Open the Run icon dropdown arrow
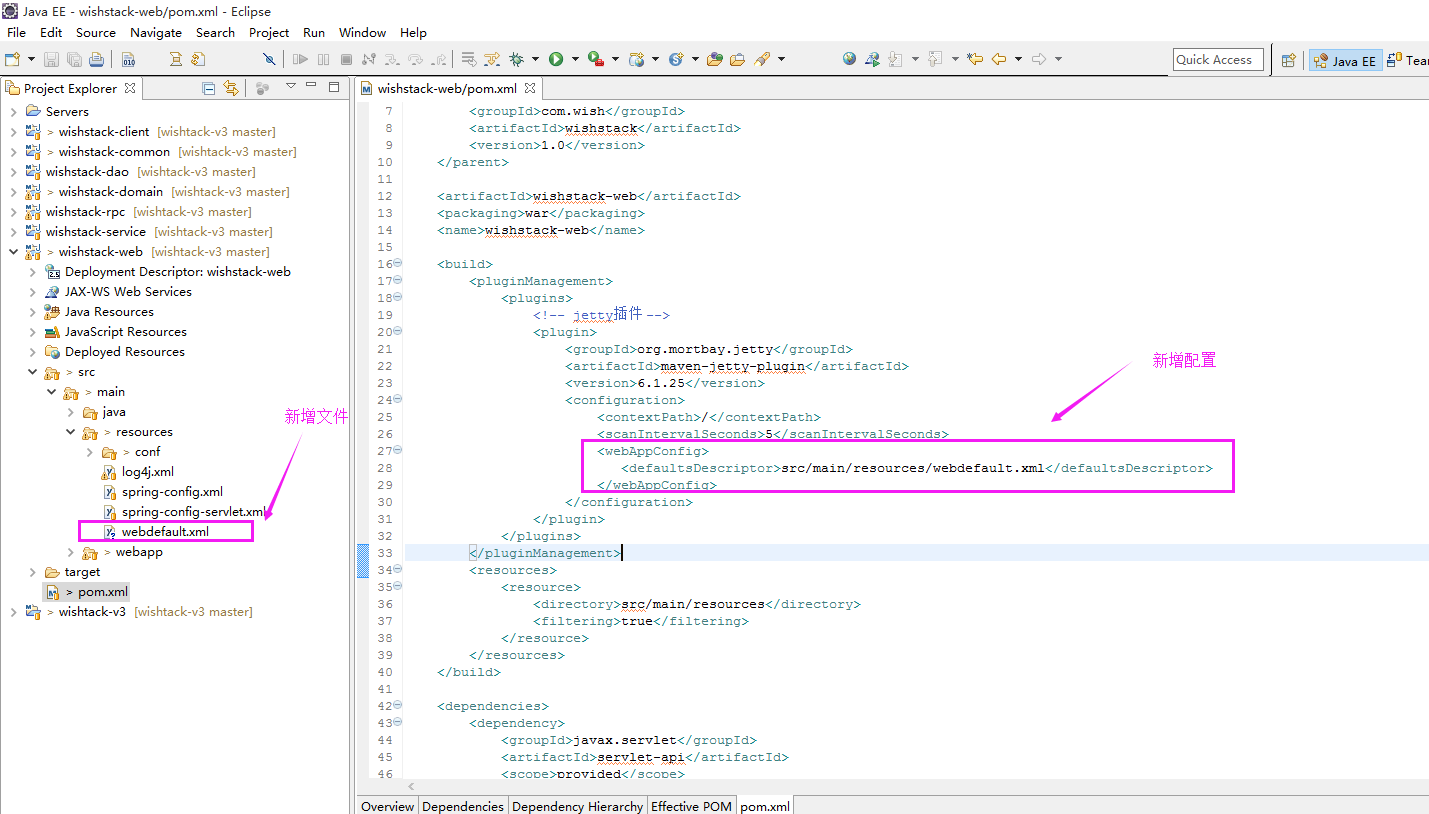Screen dimensions: 1429x814 (x=575, y=59)
